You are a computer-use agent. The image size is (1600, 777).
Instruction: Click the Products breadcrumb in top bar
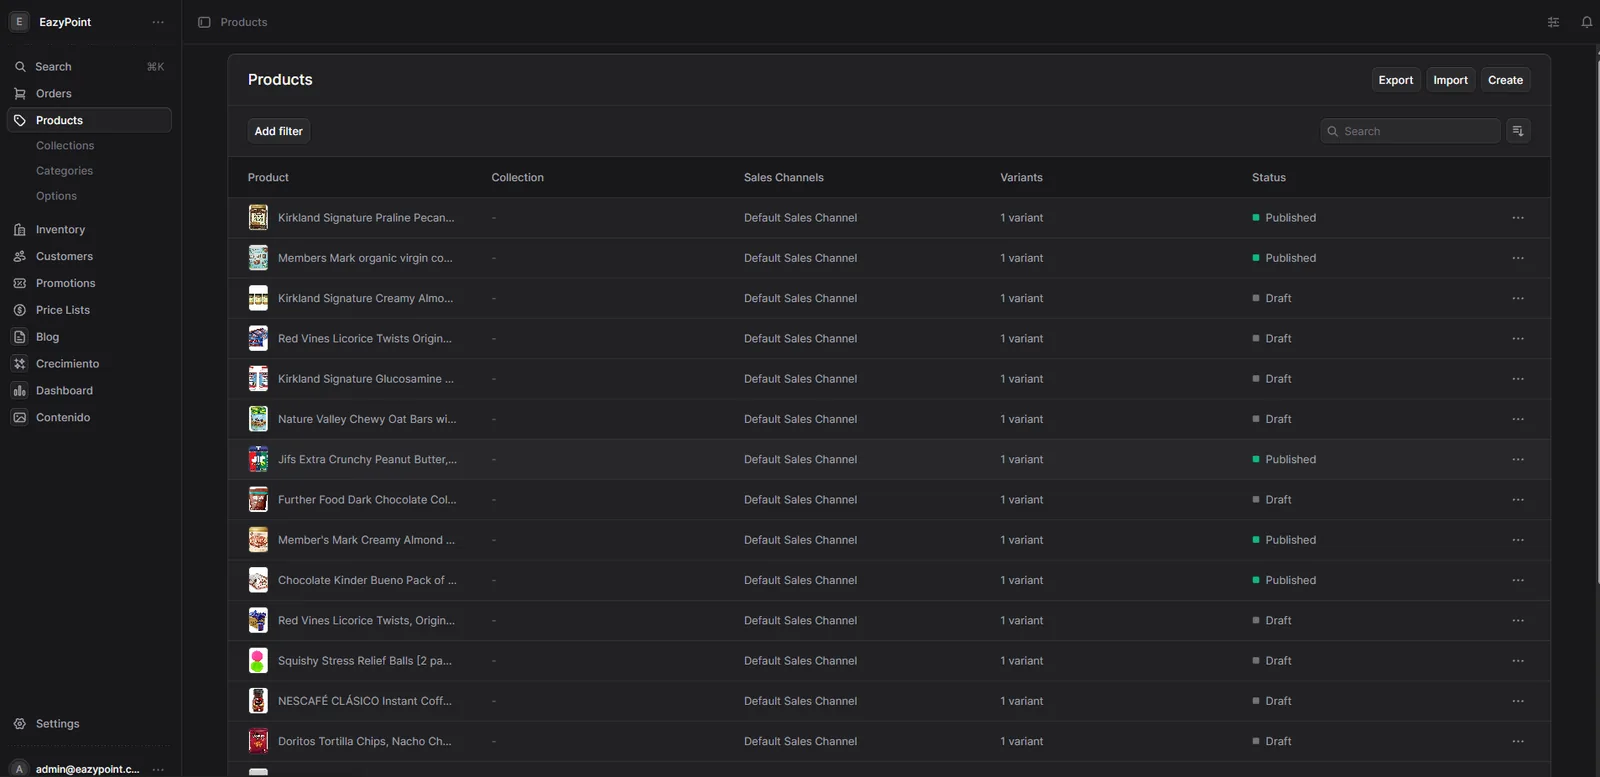(244, 22)
